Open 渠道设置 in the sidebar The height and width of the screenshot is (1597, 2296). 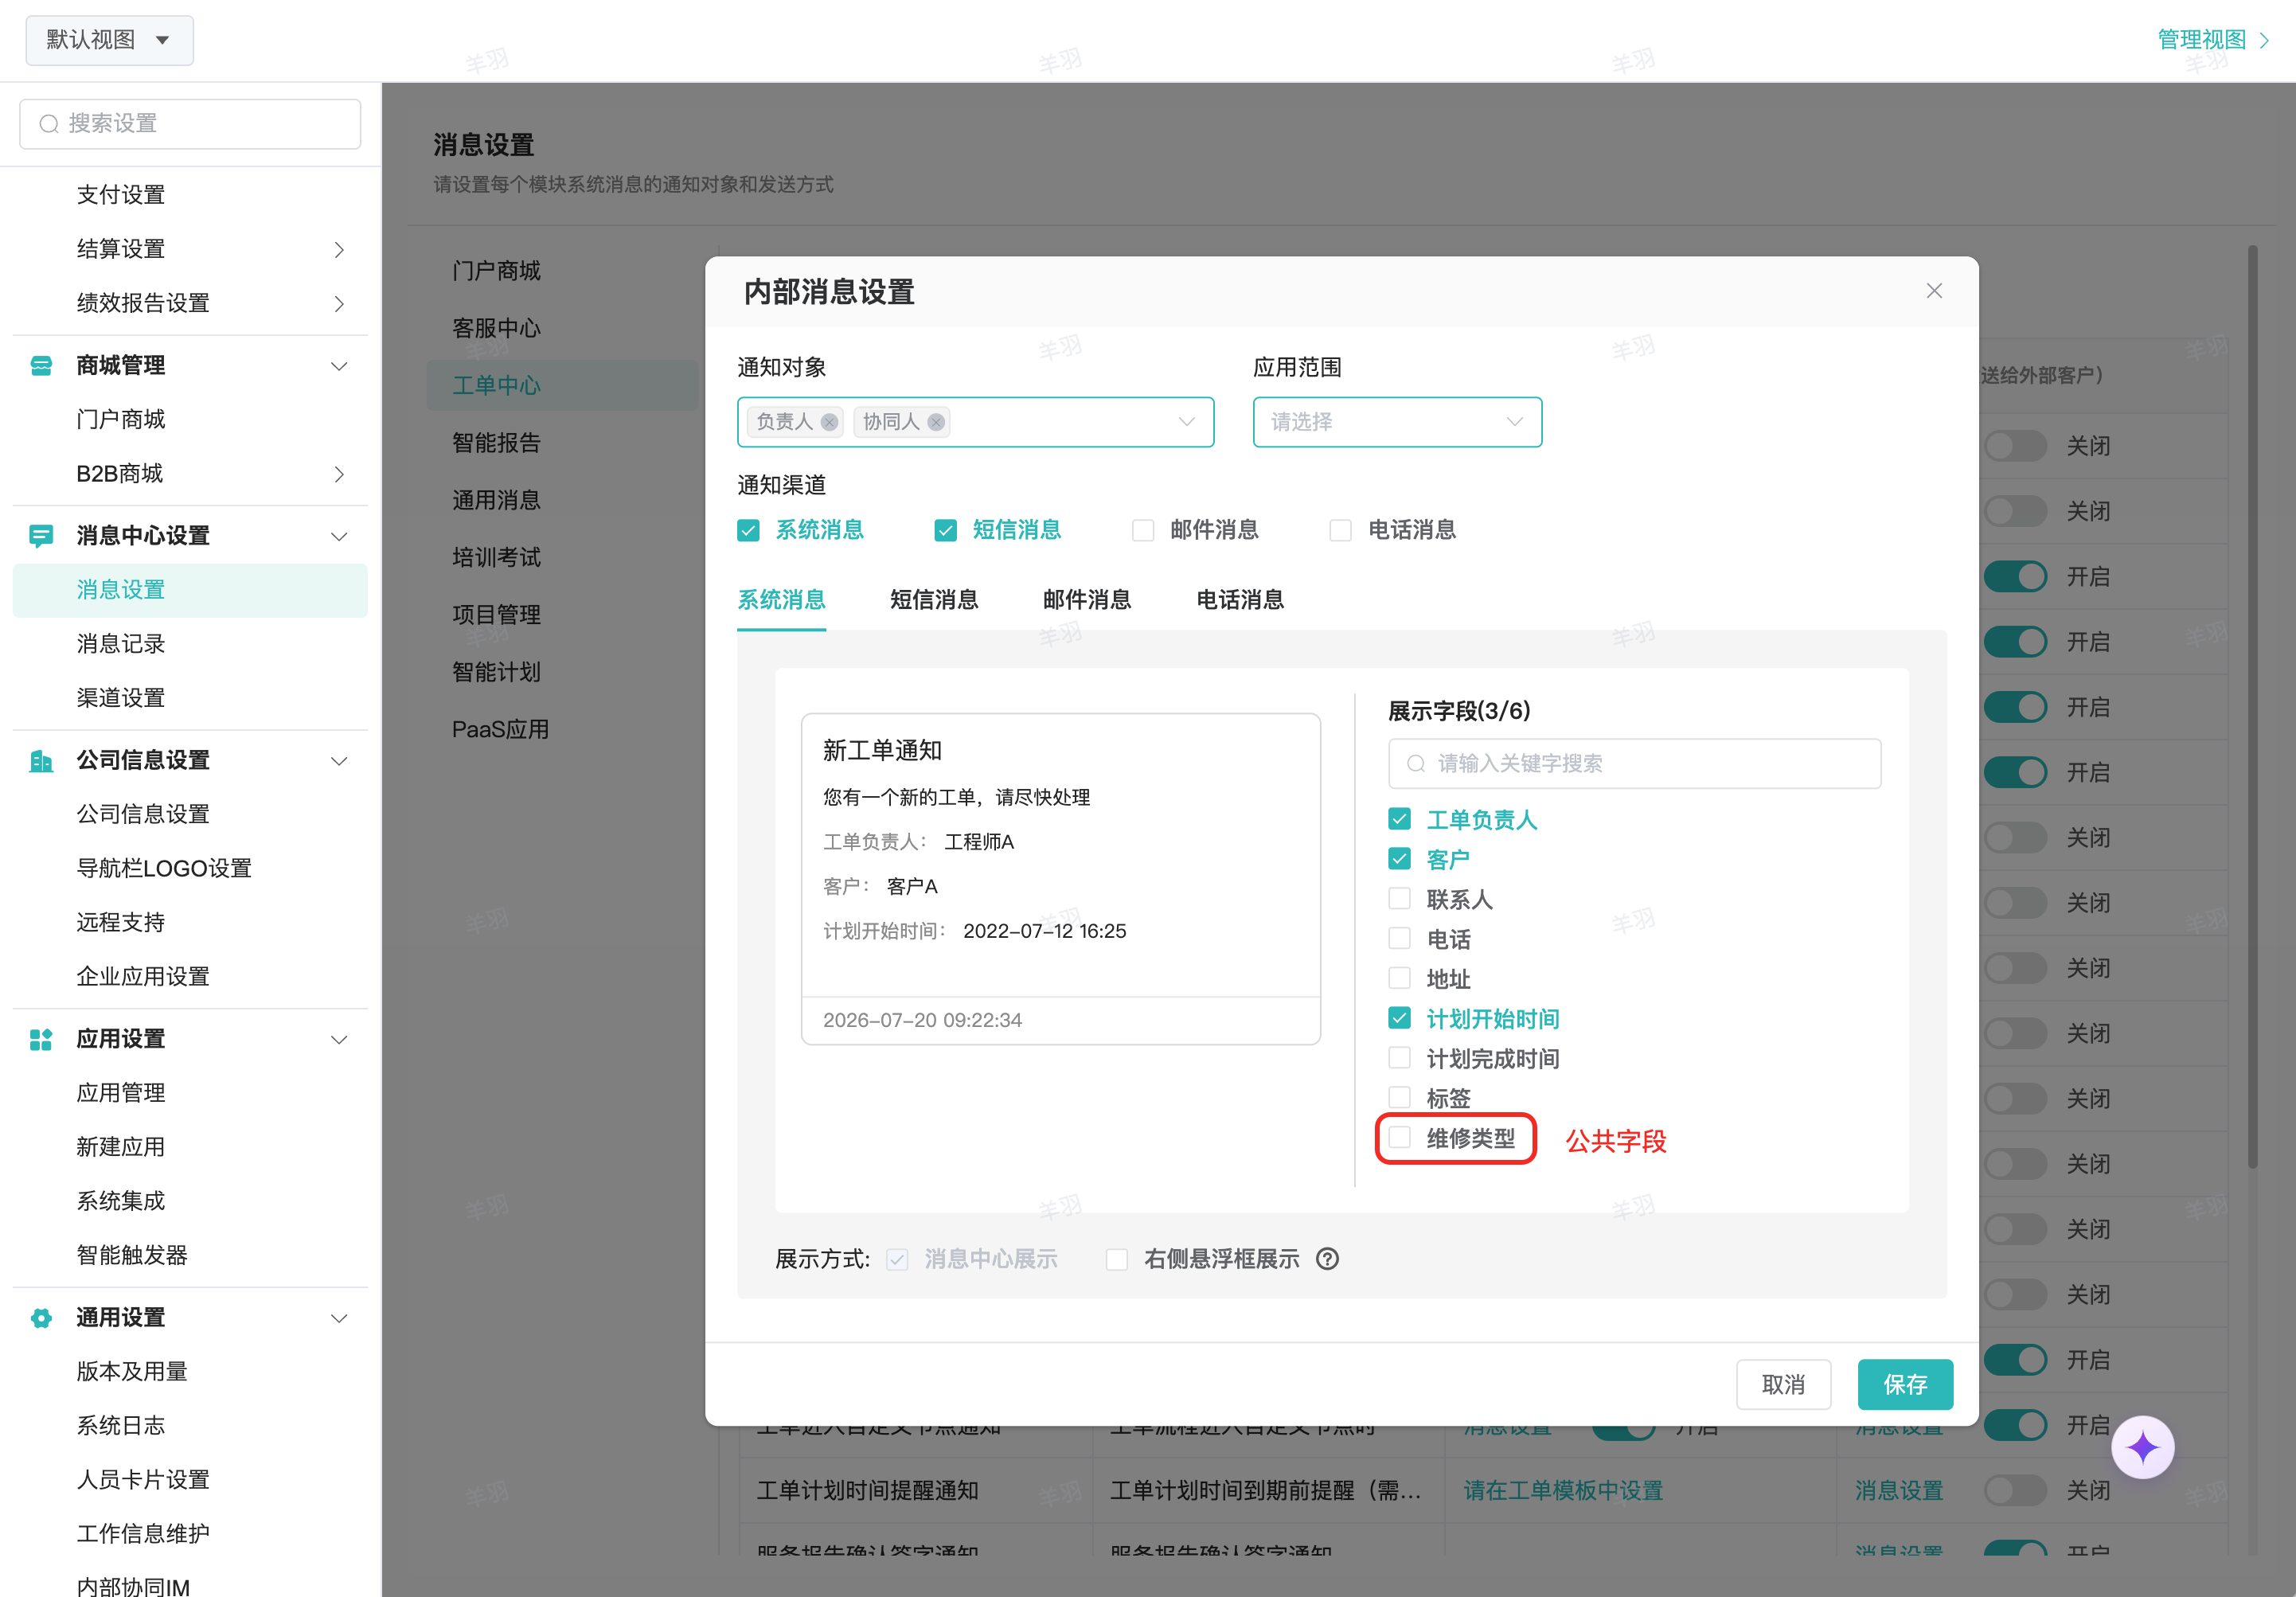121,698
